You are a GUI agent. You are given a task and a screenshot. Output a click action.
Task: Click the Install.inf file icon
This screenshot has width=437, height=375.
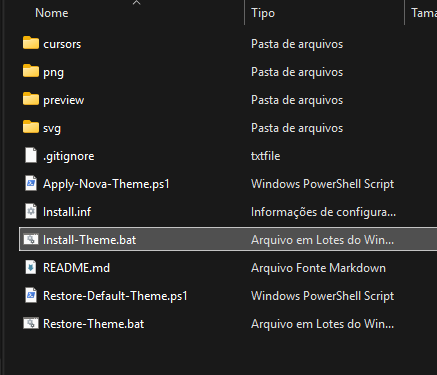[x=31, y=212]
